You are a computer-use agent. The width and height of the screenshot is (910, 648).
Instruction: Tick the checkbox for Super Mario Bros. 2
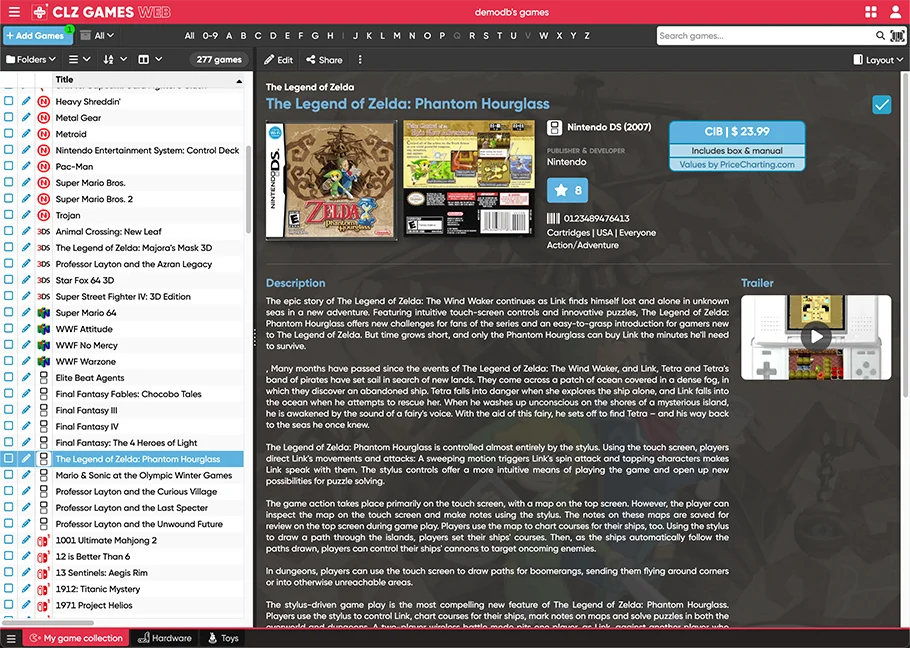pos(9,199)
